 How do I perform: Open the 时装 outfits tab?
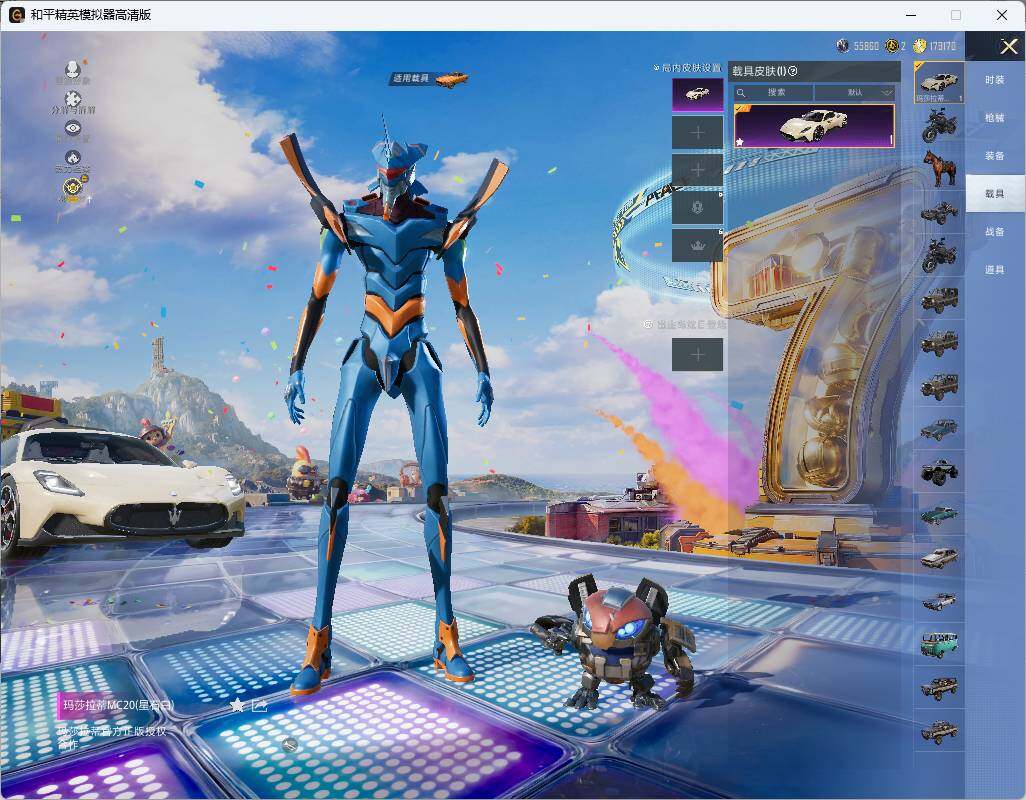coord(995,80)
